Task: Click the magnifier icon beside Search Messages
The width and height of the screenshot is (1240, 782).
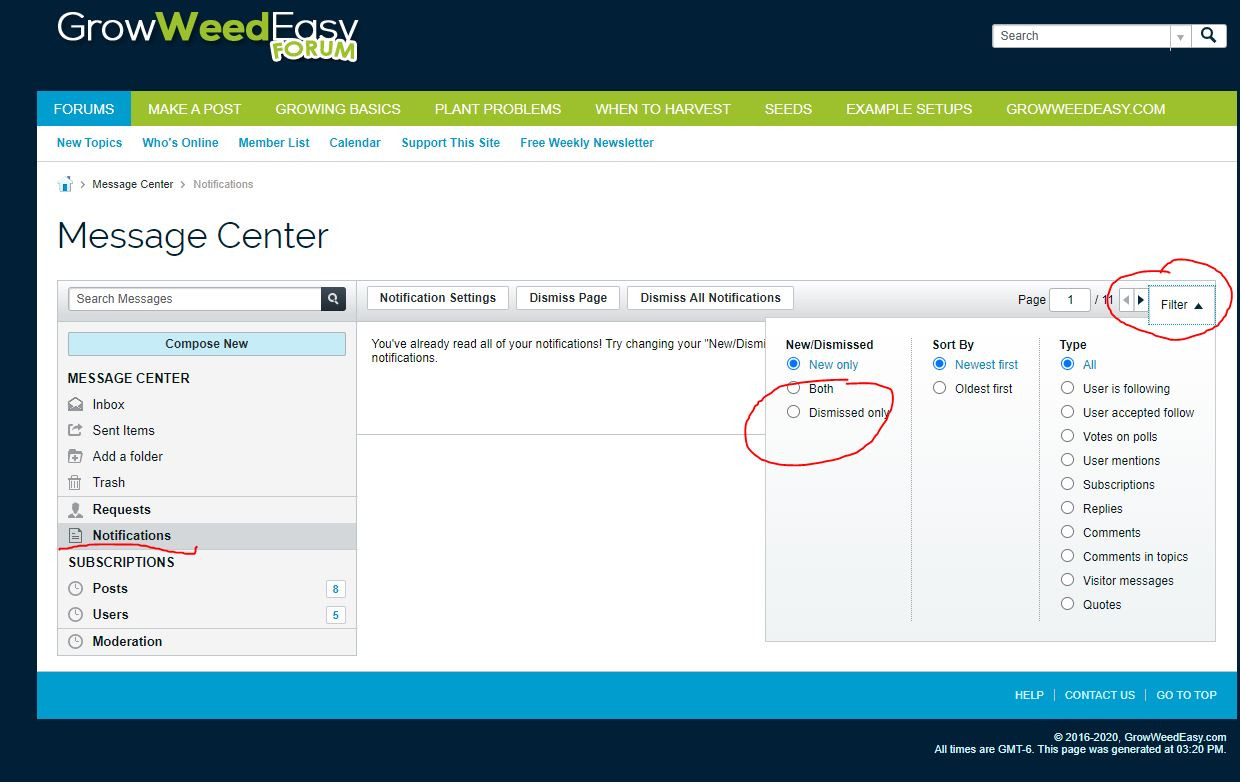Action: [333, 298]
